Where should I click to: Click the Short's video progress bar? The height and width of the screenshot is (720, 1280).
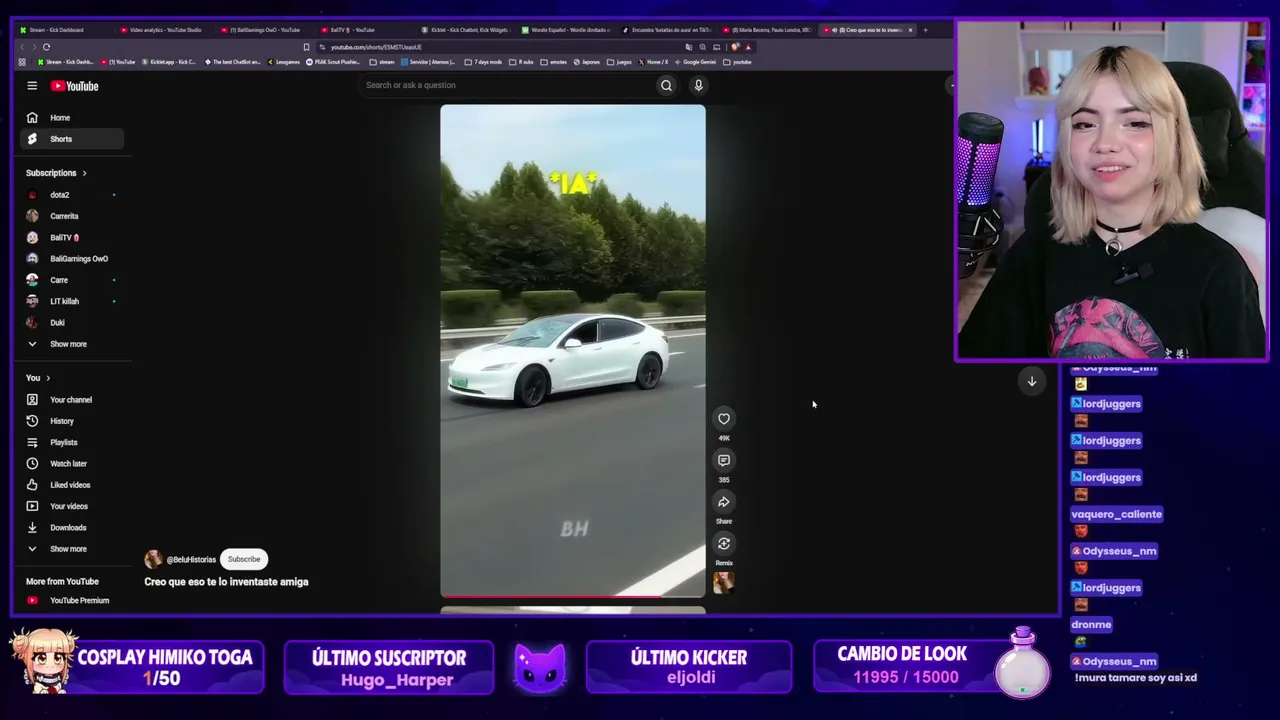[x=573, y=596]
